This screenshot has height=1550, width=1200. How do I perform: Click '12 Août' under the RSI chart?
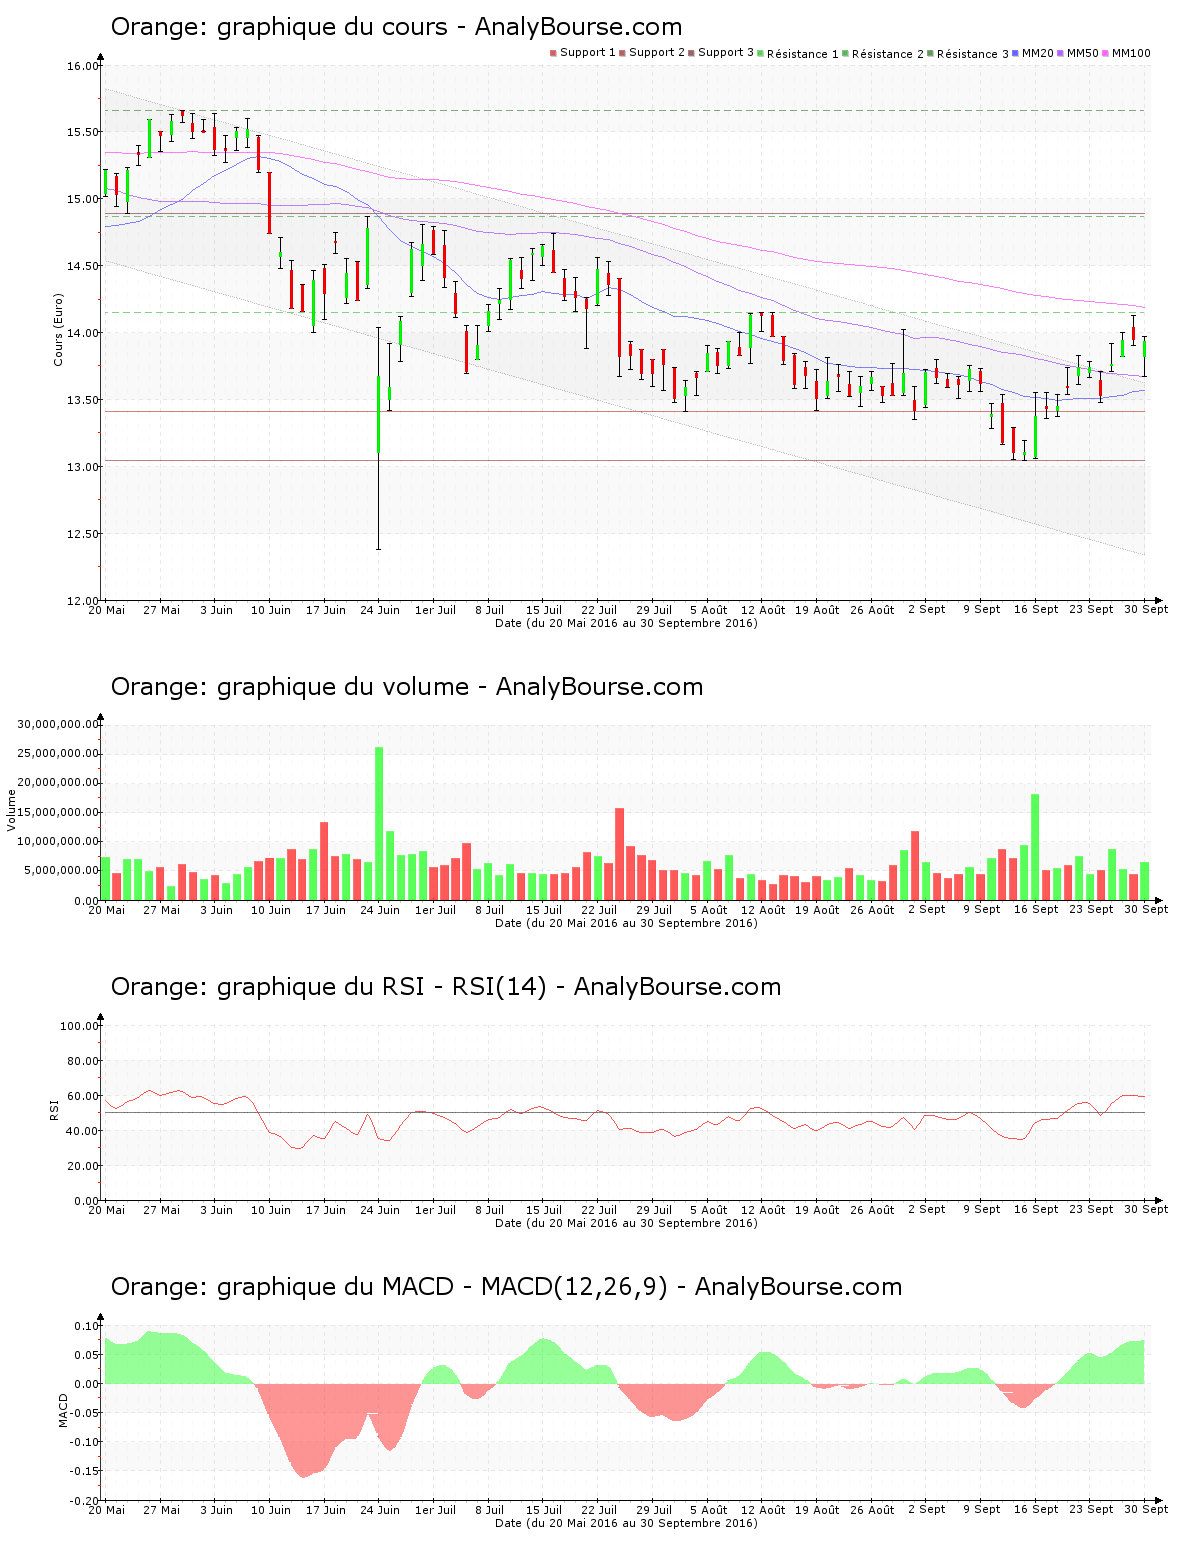click(x=763, y=1210)
